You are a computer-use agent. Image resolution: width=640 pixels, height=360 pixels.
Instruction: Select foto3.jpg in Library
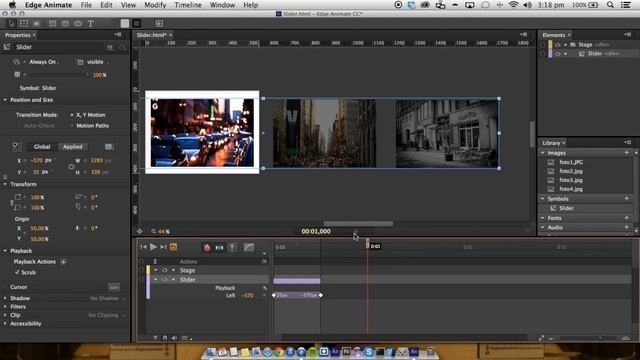point(571,180)
